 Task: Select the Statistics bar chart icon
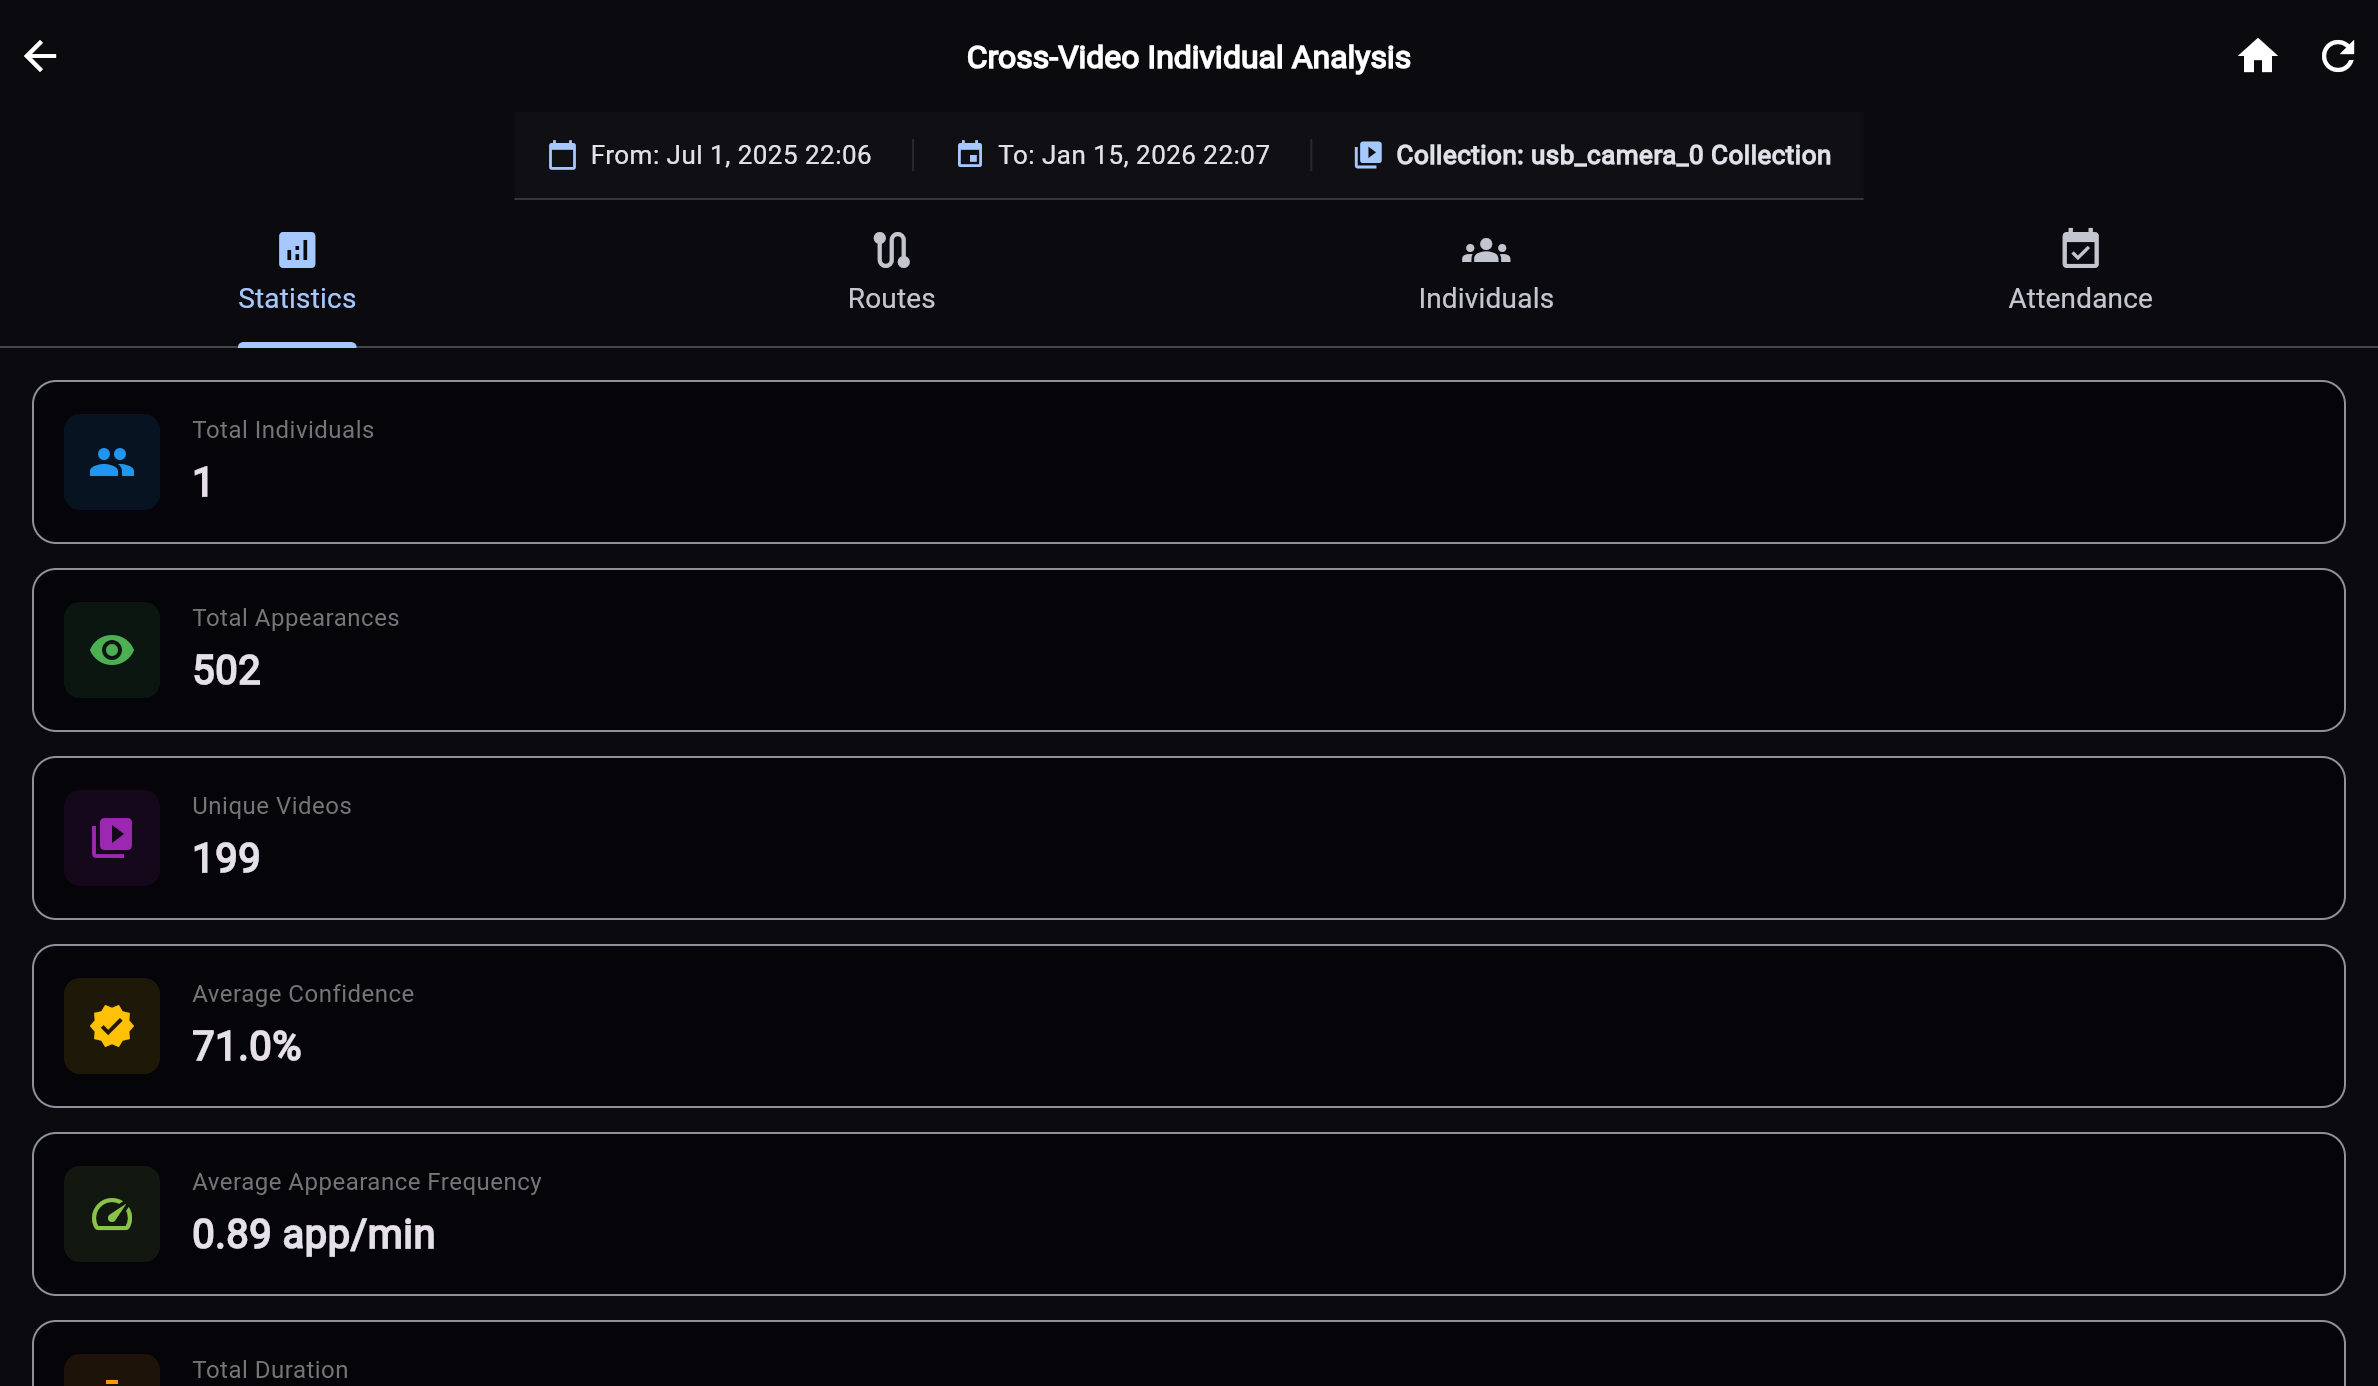coord(296,250)
